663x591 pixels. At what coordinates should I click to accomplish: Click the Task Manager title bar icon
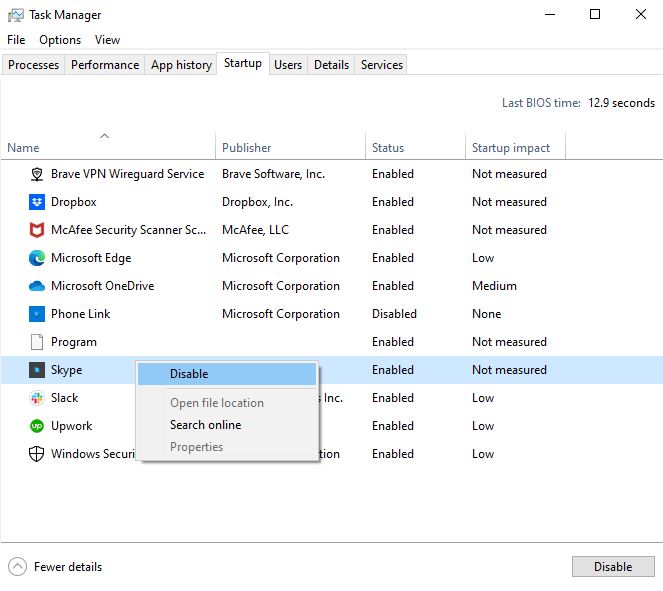[x=16, y=15]
